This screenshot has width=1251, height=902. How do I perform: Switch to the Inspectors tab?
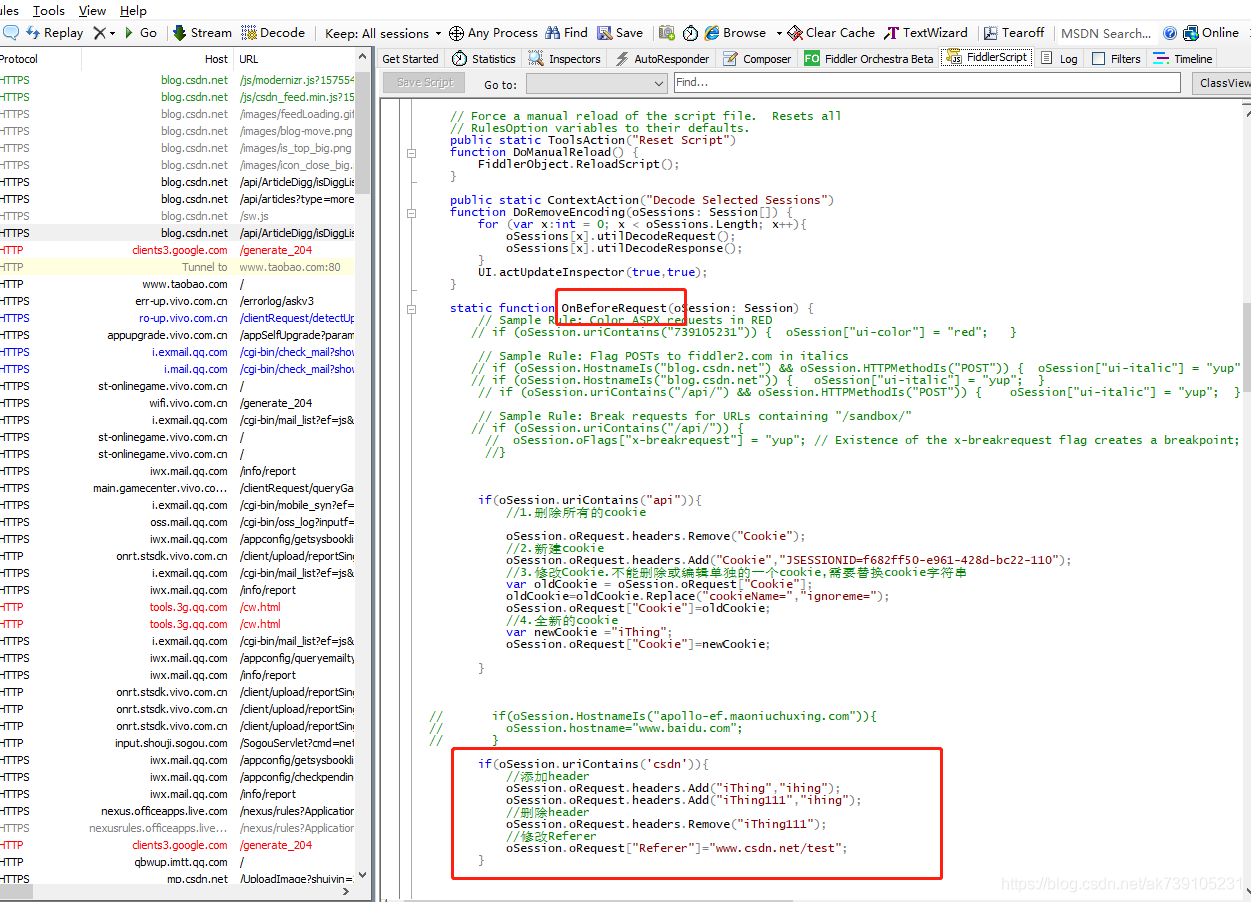tap(565, 59)
